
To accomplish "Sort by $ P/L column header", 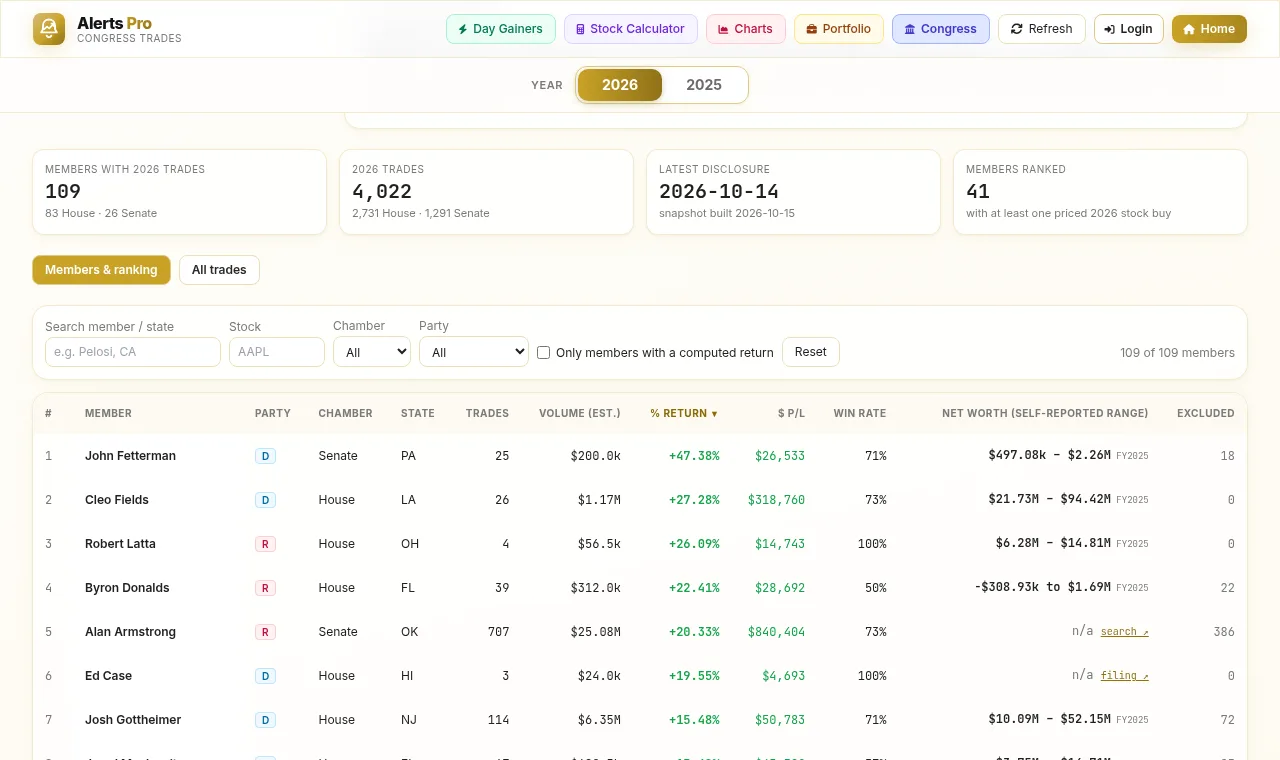I will coord(791,413).
